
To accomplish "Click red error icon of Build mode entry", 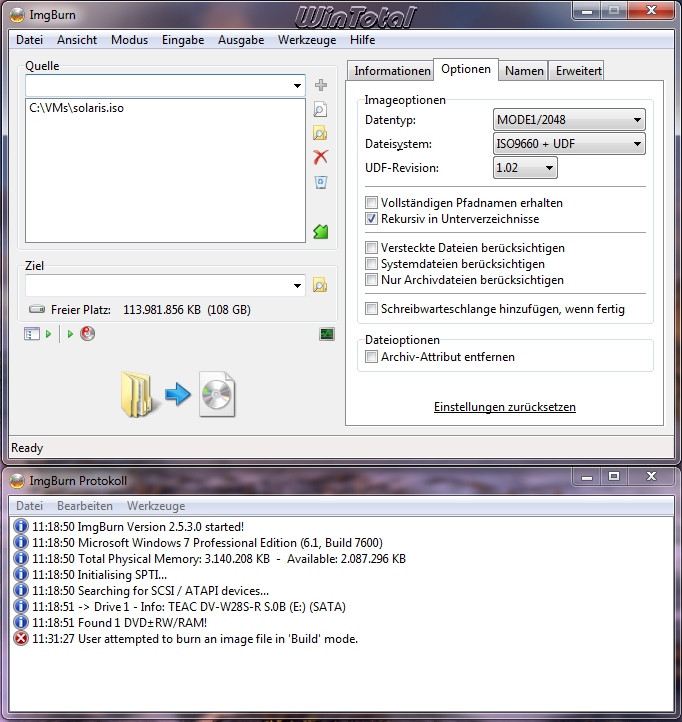I will click(x=21, y=639).
